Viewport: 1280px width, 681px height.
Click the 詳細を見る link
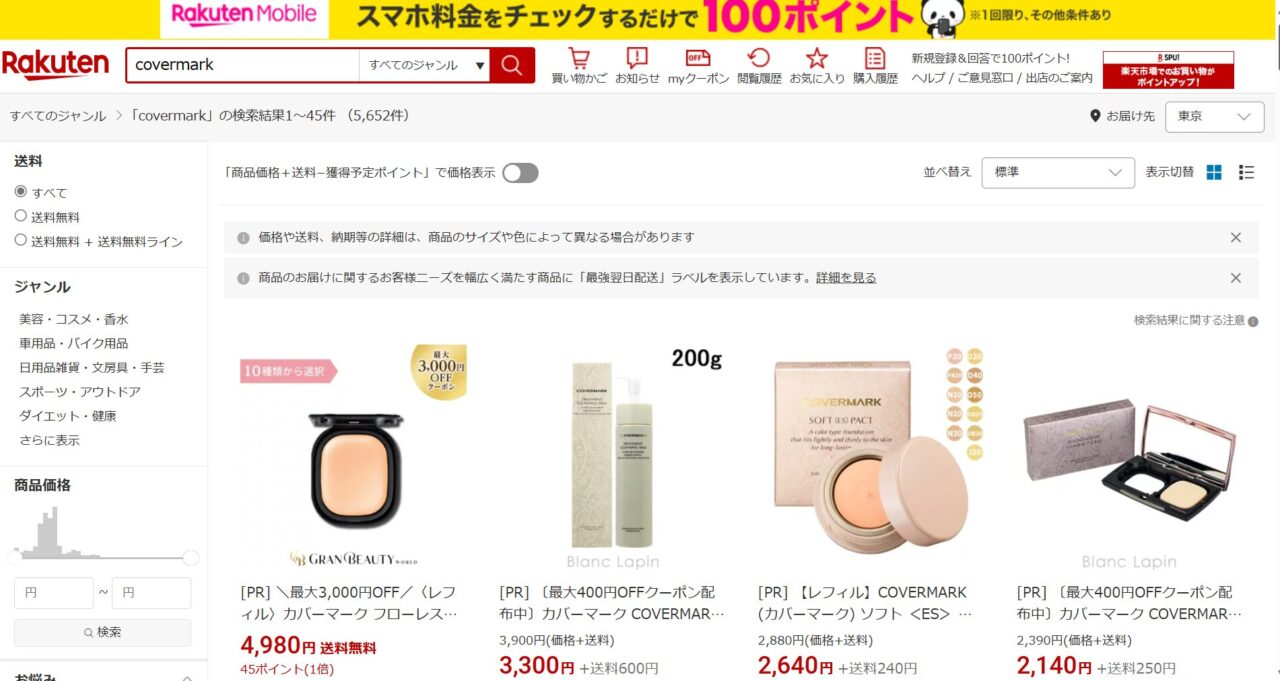click(846, 278)
